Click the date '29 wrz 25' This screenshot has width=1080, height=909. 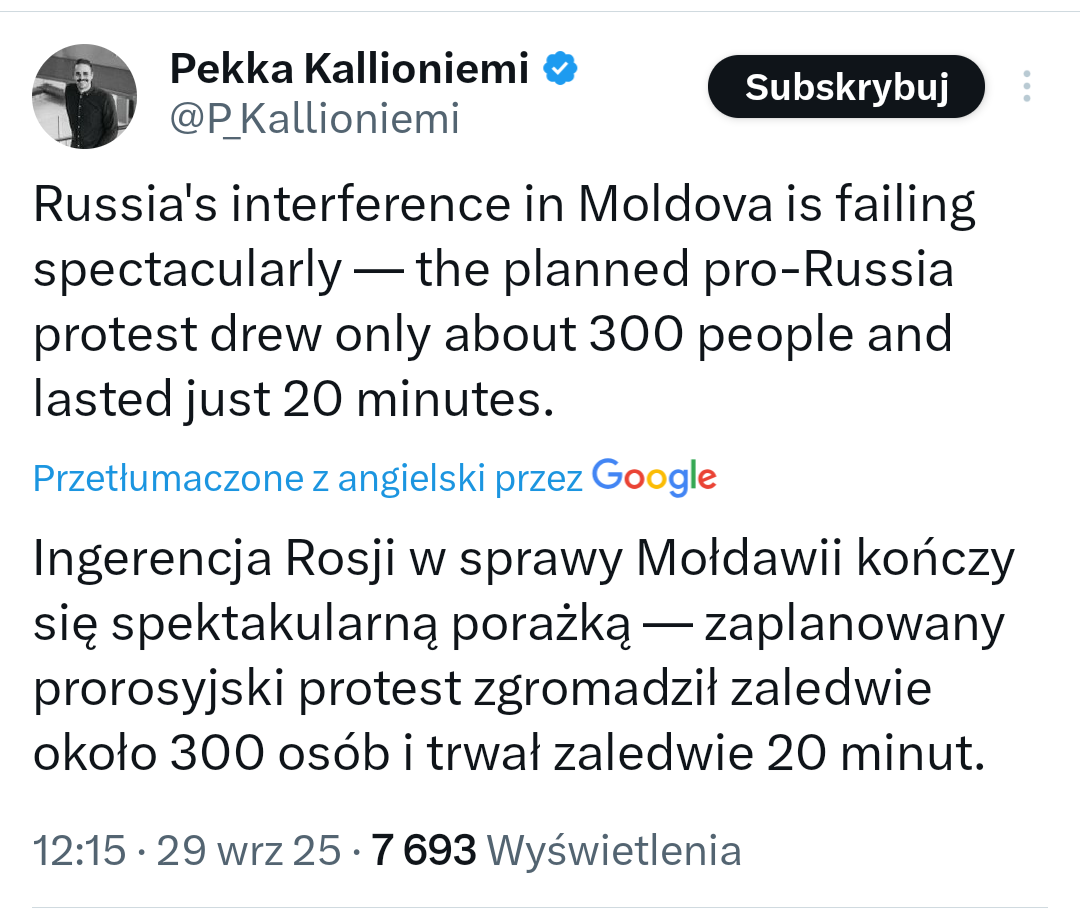tap(249, 851)
